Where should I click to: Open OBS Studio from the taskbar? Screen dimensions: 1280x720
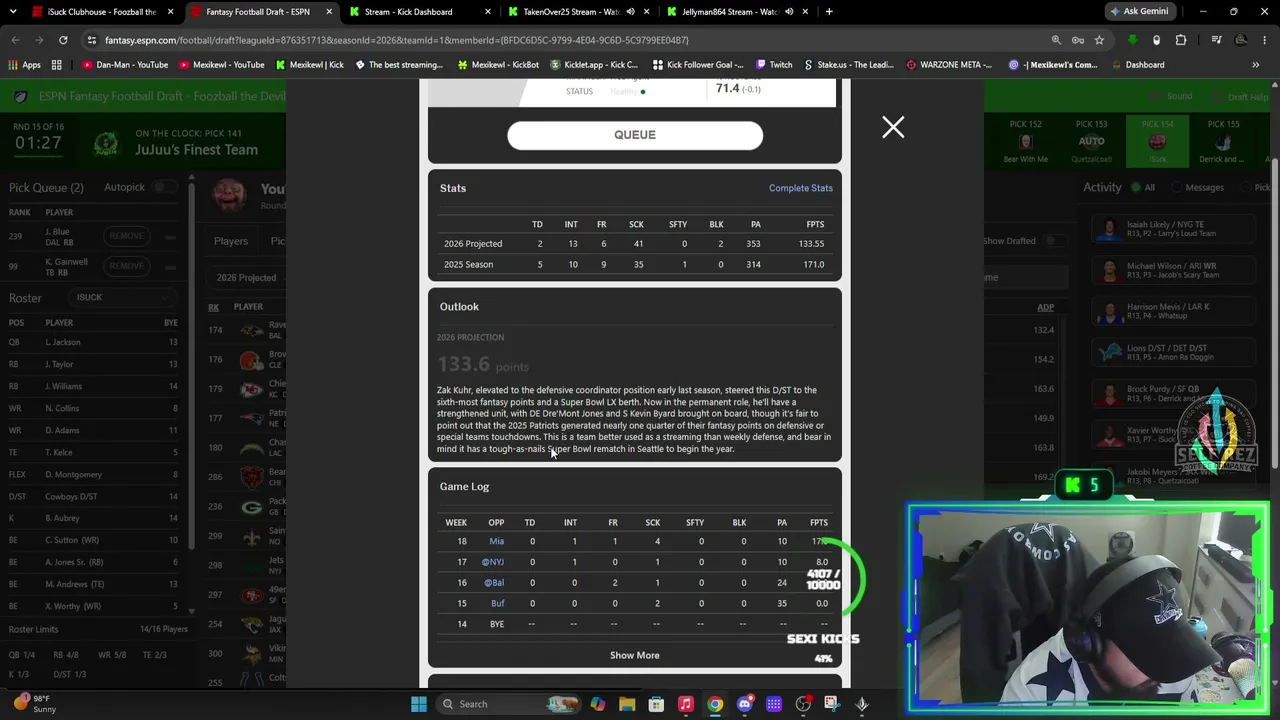(803, 704)
